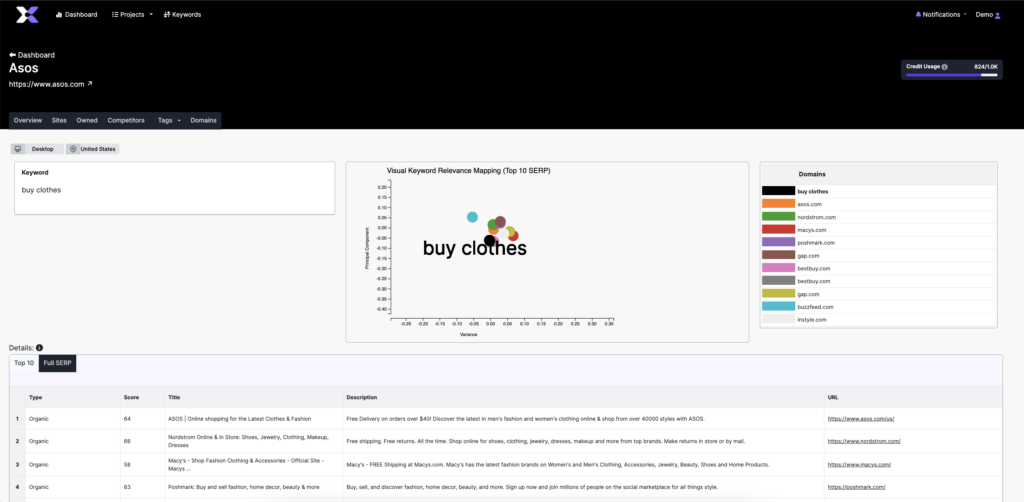Select the Desktop device chip
The height and width of the screenshot is (502, 1024).
pyautogui.click(x=37, y=149)
